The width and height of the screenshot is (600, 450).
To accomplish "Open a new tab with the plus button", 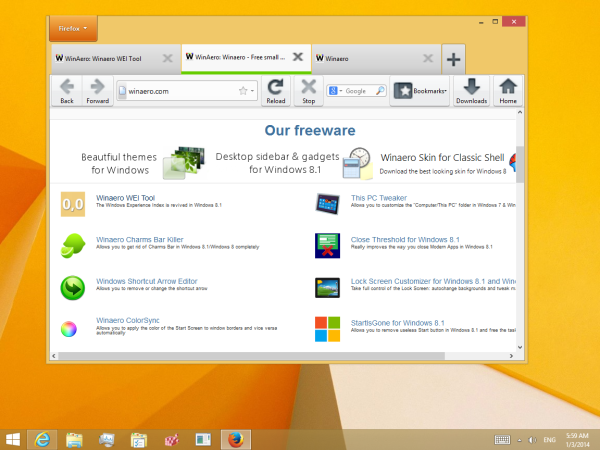I will (453, 59).
